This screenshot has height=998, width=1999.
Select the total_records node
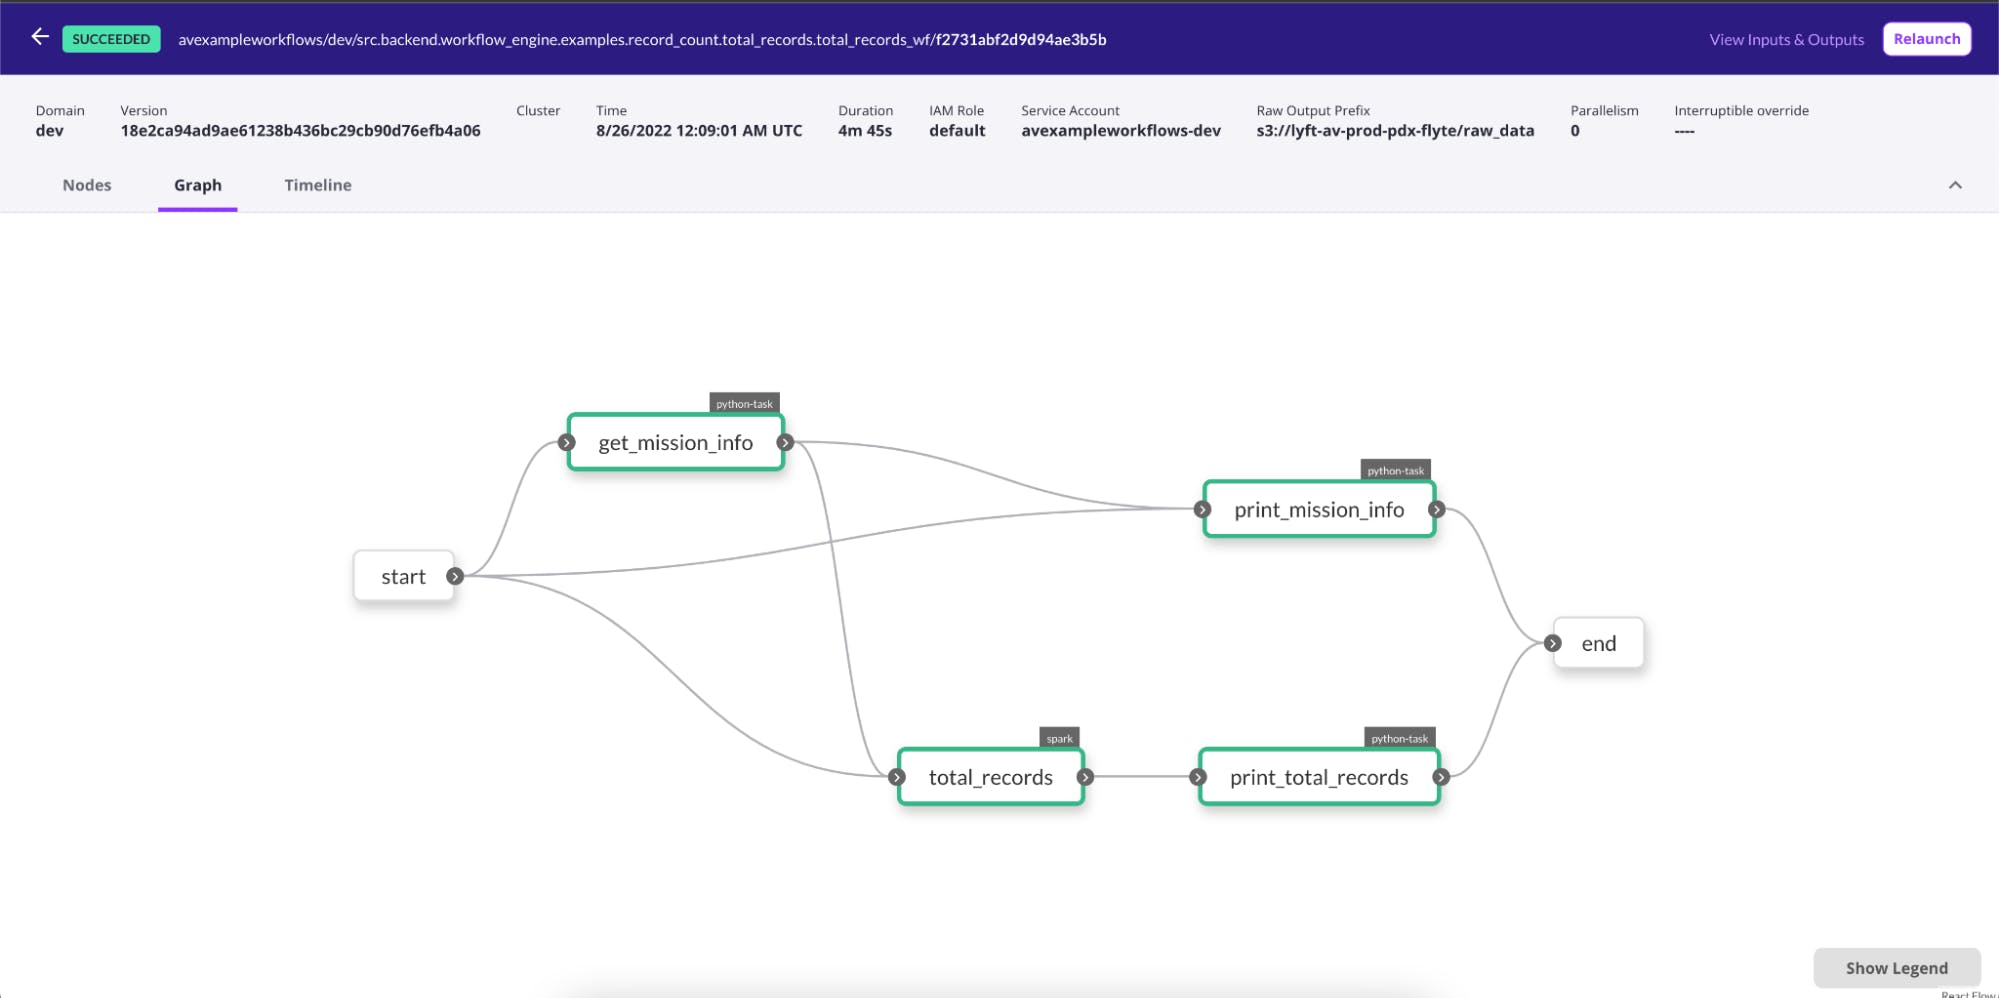[990, 777]
